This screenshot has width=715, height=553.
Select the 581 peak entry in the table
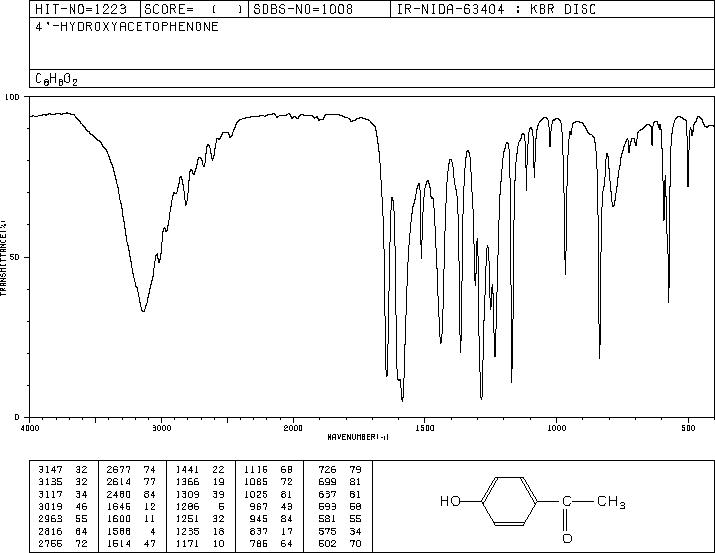pos(340,519)
